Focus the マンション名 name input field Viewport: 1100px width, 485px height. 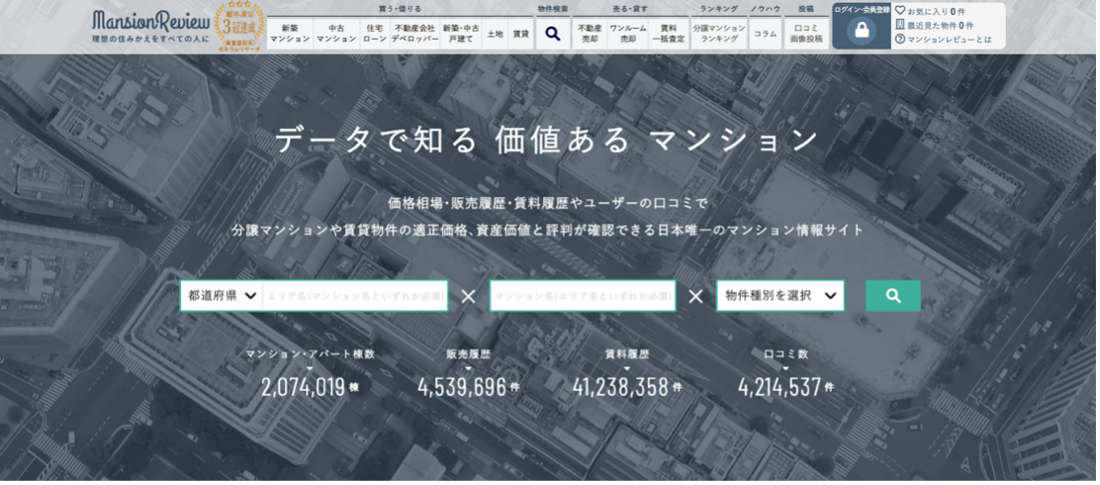tap(582, 296)
